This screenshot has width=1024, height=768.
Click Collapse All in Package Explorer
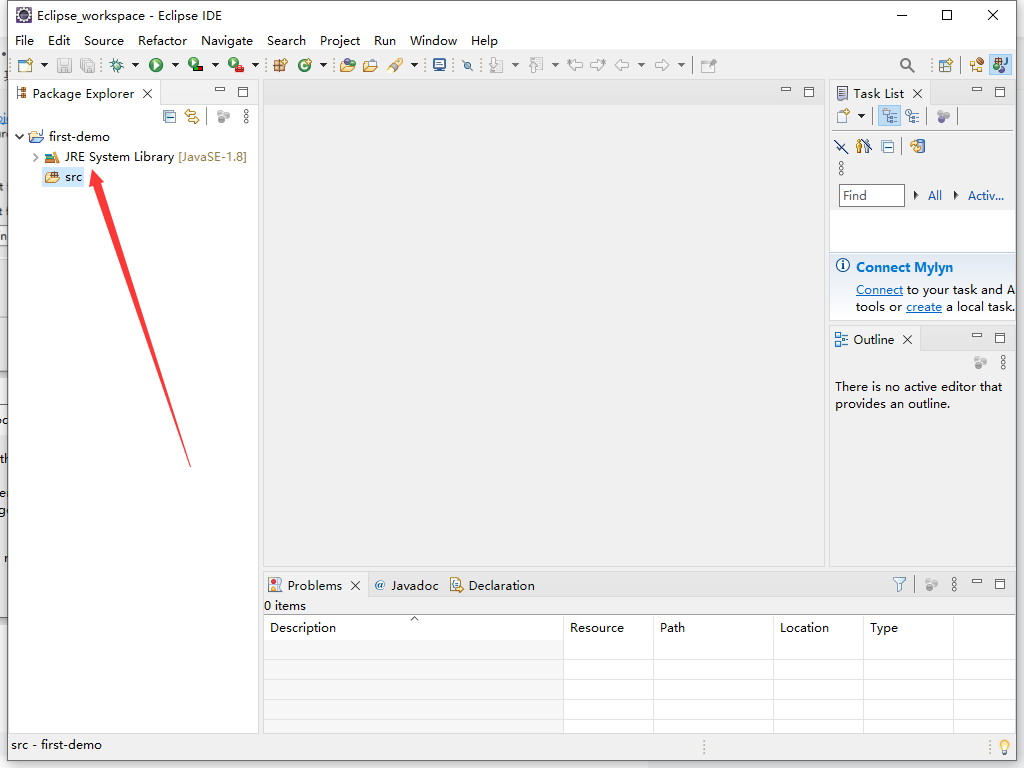[x=170, y=117]
